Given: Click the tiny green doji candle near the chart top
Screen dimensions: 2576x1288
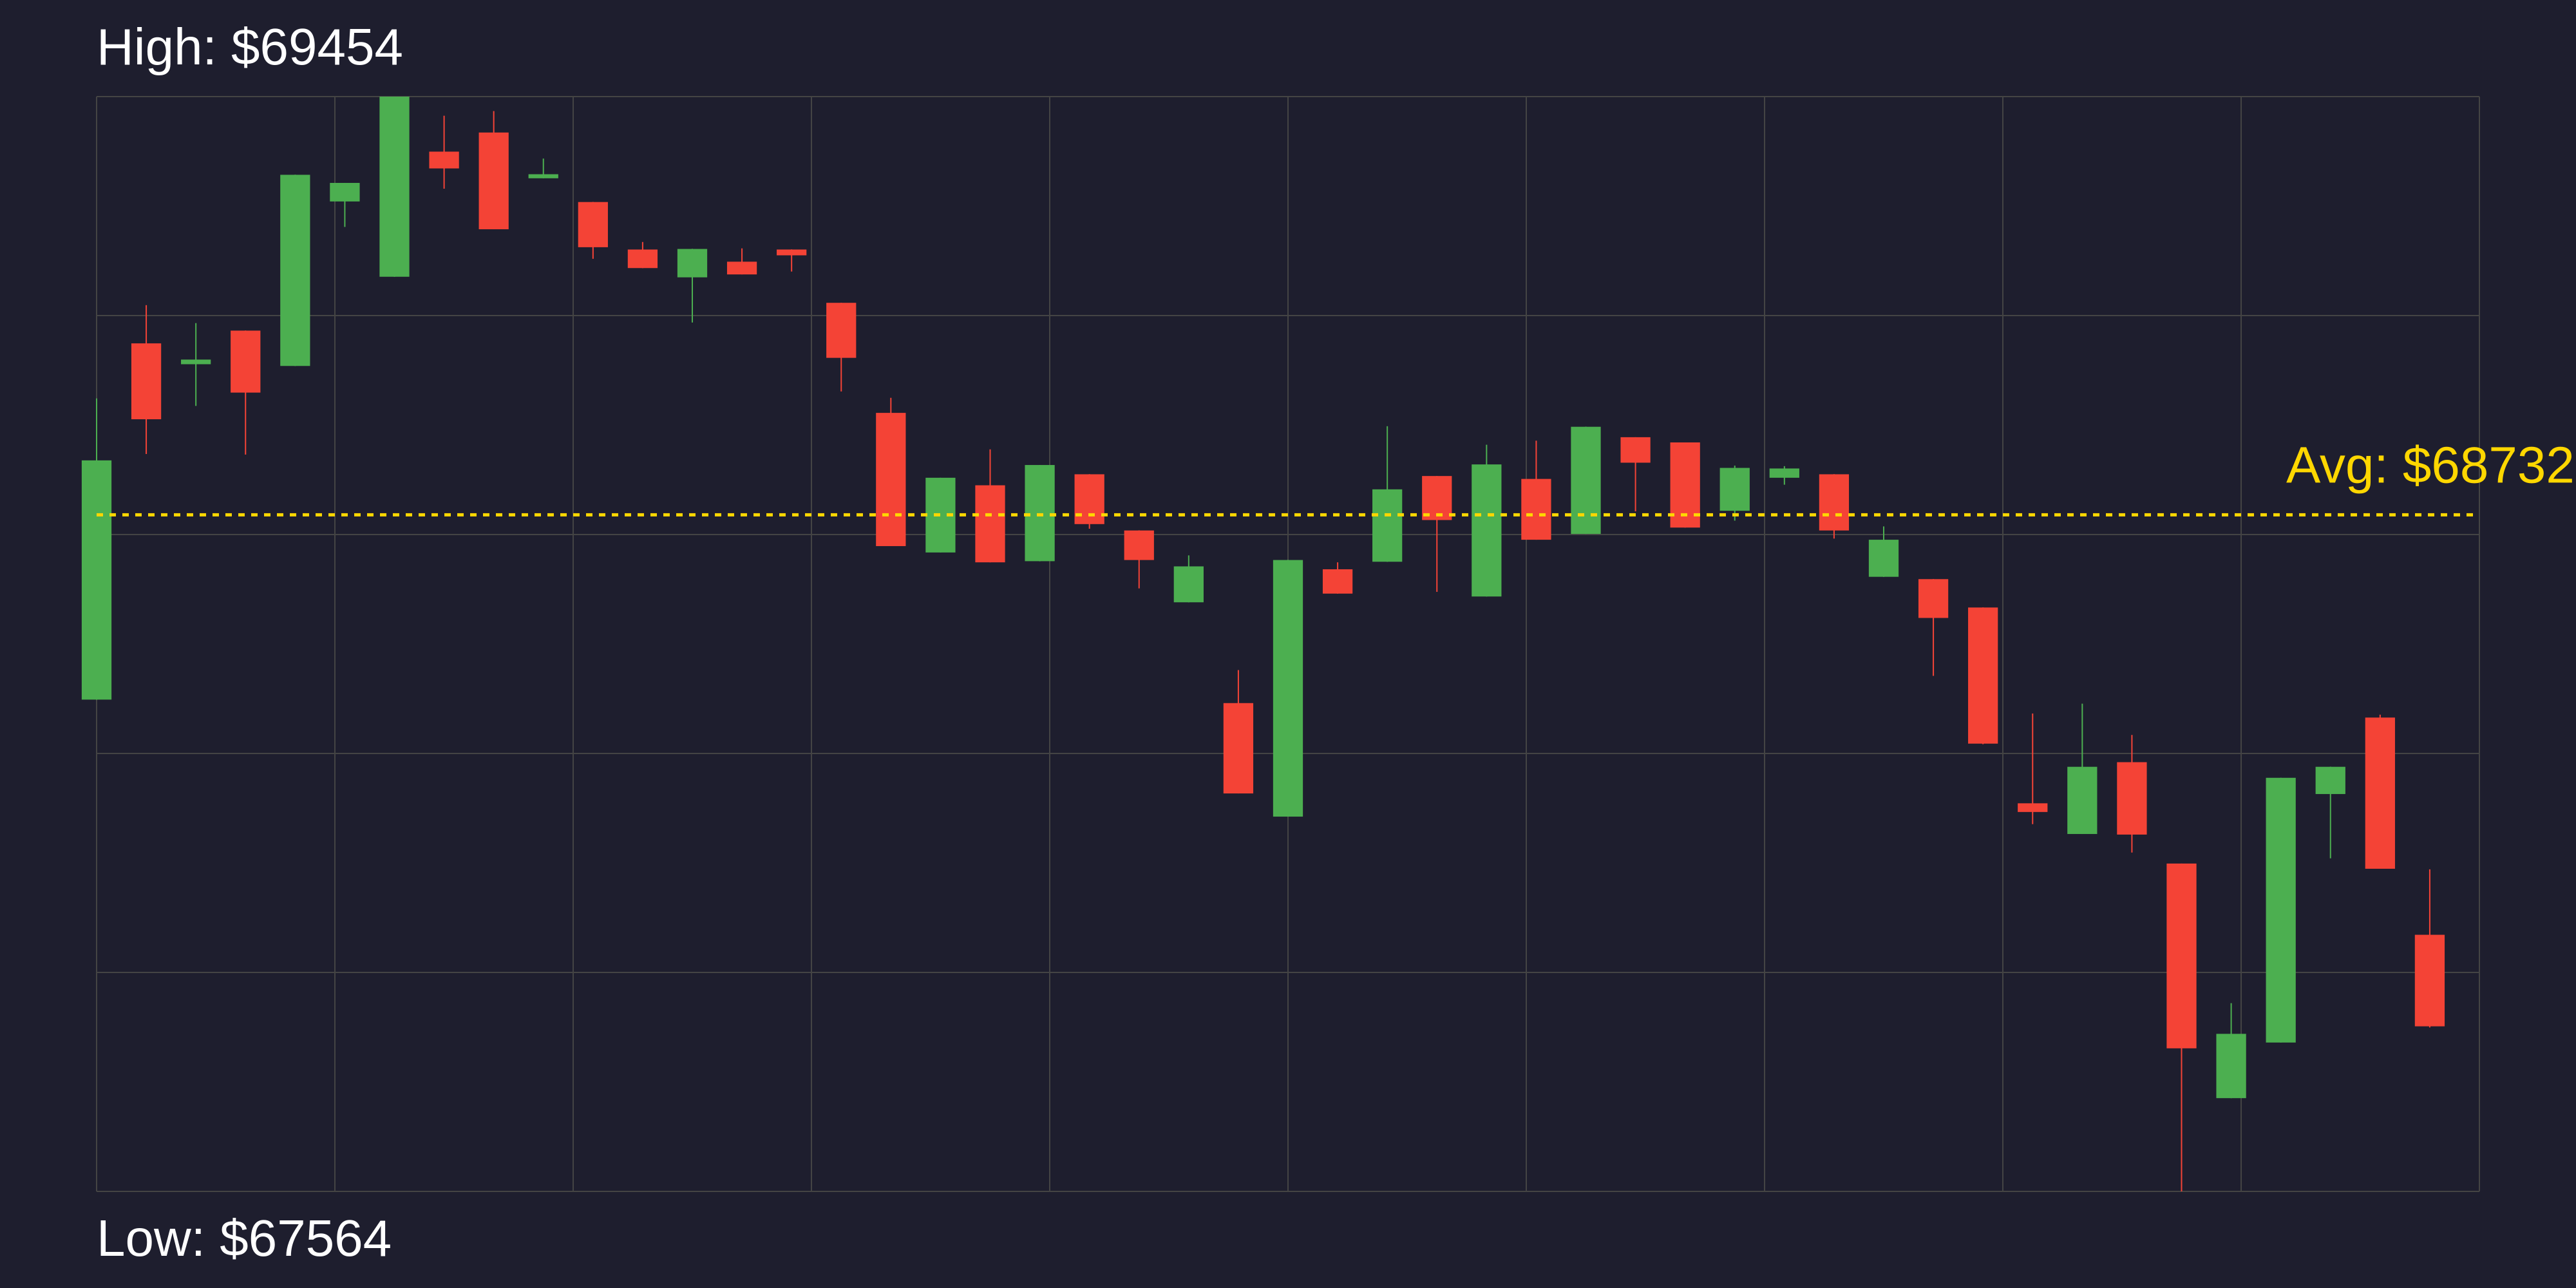Looking at the screenshot, I should click(543, 176).
